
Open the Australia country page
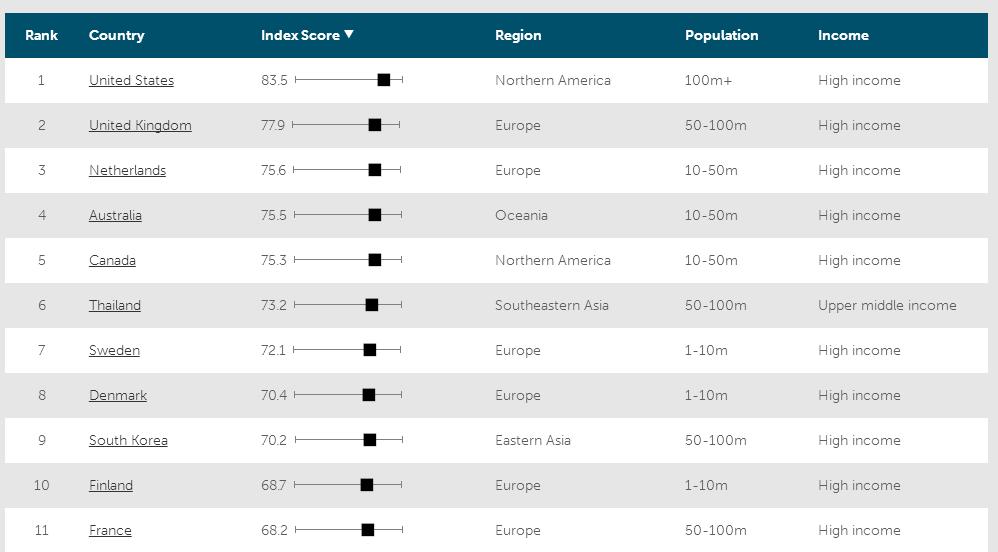tap(115, 215)
